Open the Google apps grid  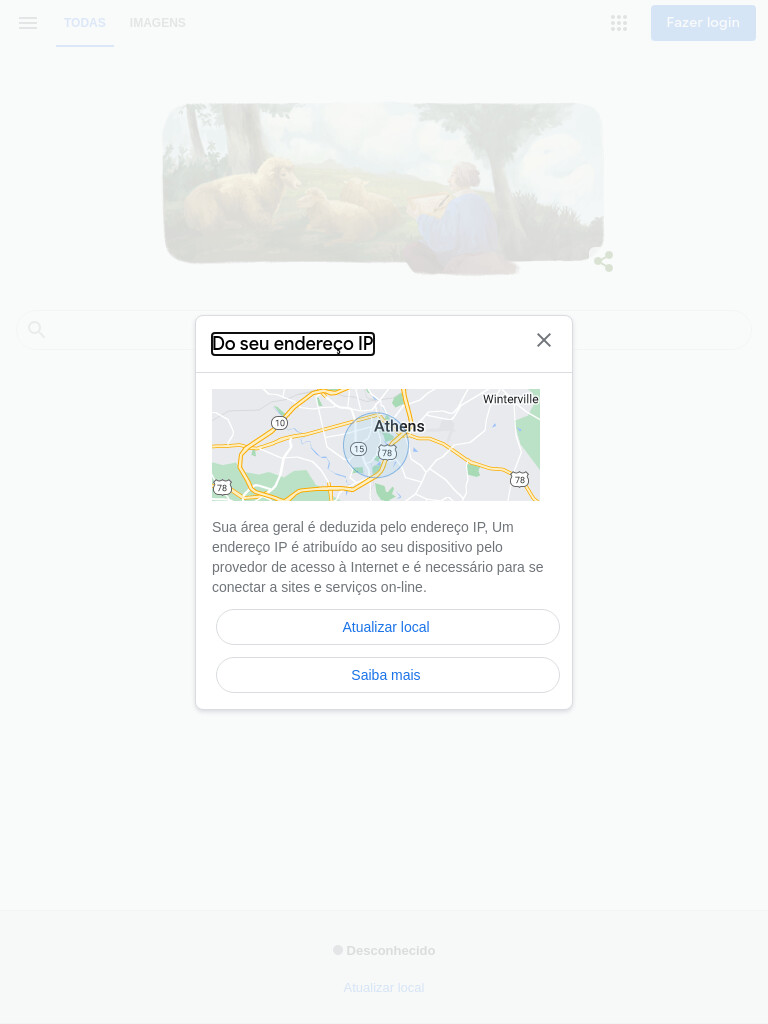[x=619, y=23]
